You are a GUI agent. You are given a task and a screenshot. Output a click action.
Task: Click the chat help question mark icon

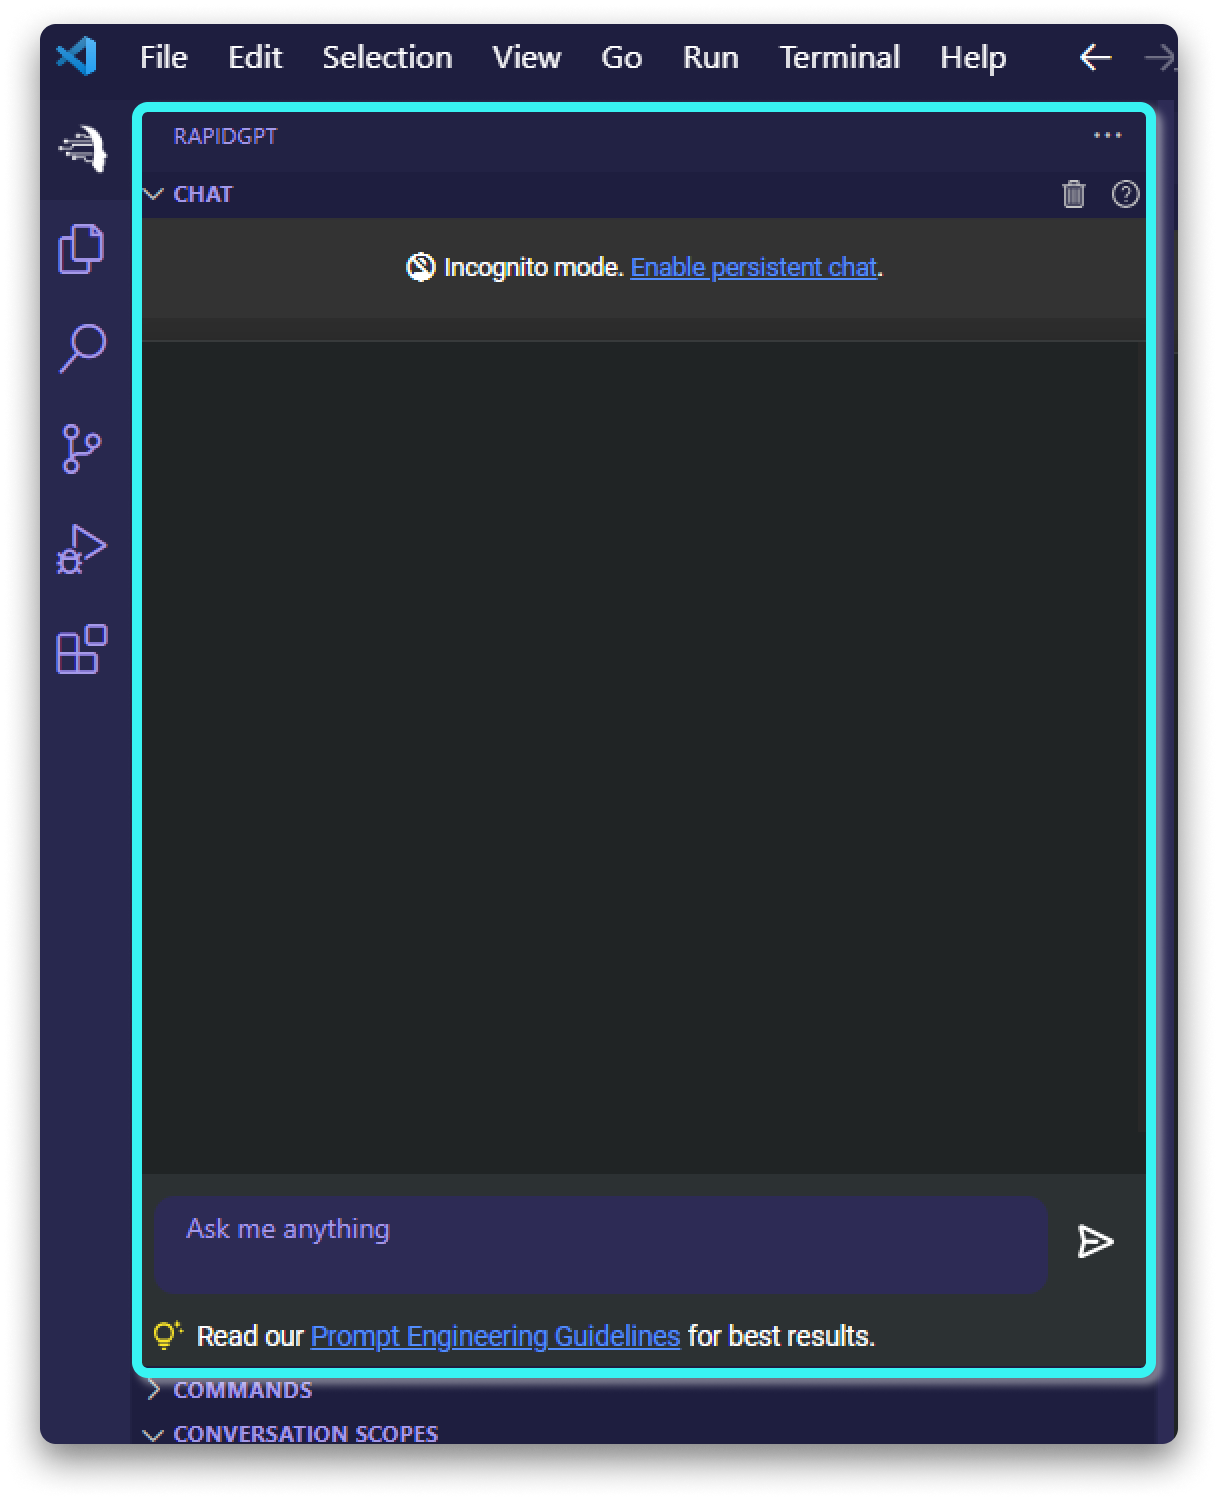pos(1125,194)
